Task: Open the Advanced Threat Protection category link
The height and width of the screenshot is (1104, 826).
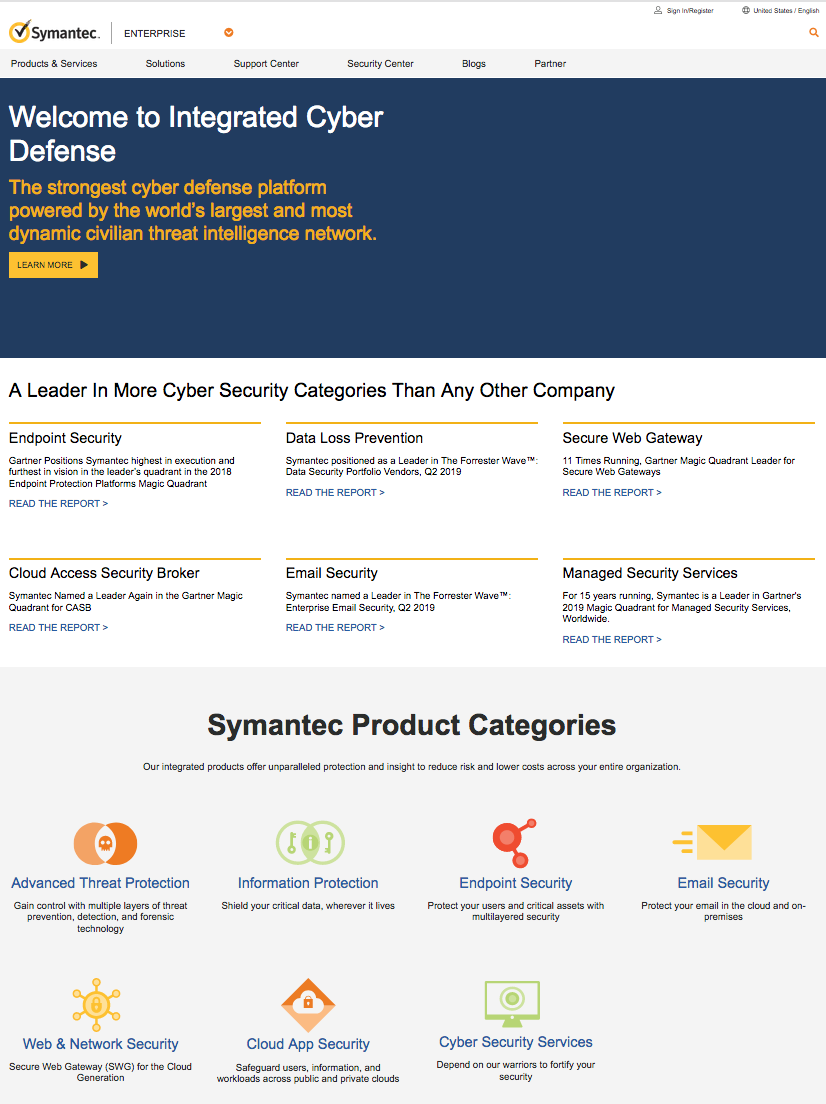Action: point(101,883)
